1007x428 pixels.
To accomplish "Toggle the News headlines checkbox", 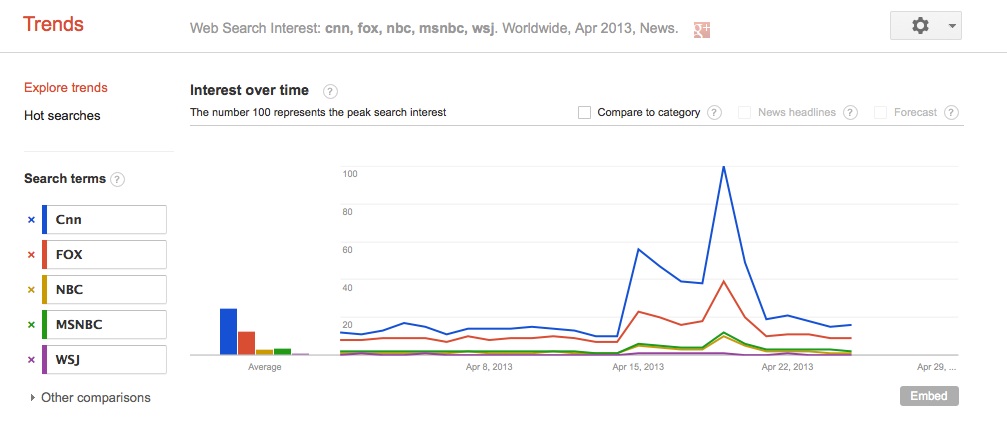I will [745, 113].
